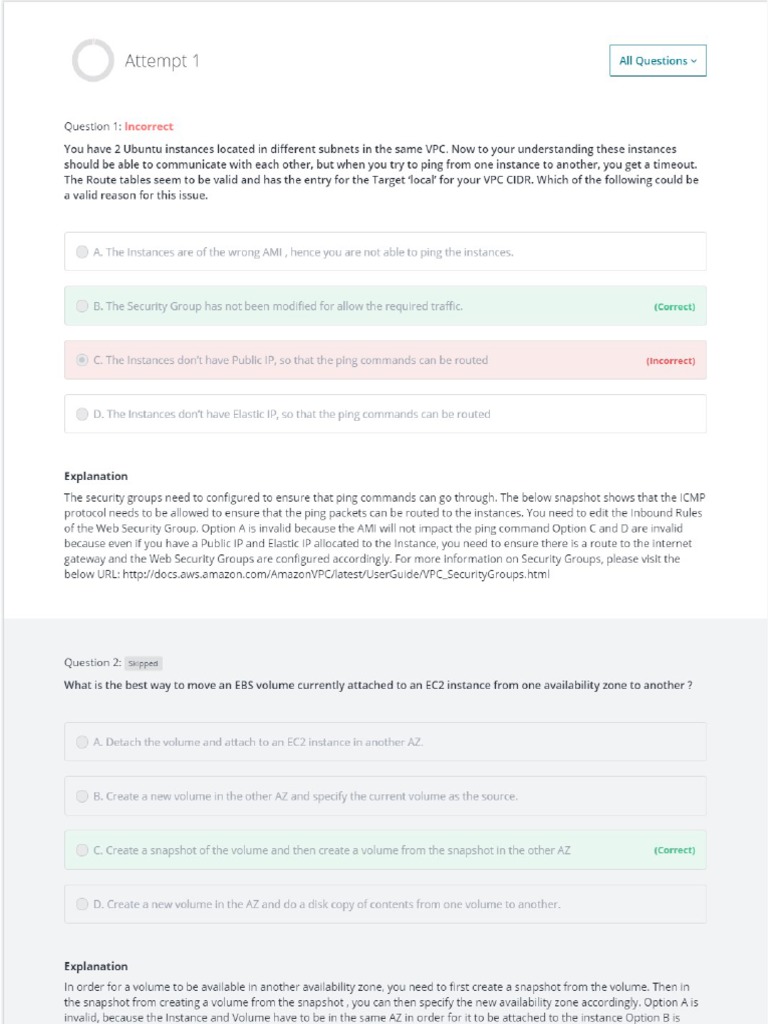
Task: Click the Skipped badge on Question 2
Action: (144, 663)
